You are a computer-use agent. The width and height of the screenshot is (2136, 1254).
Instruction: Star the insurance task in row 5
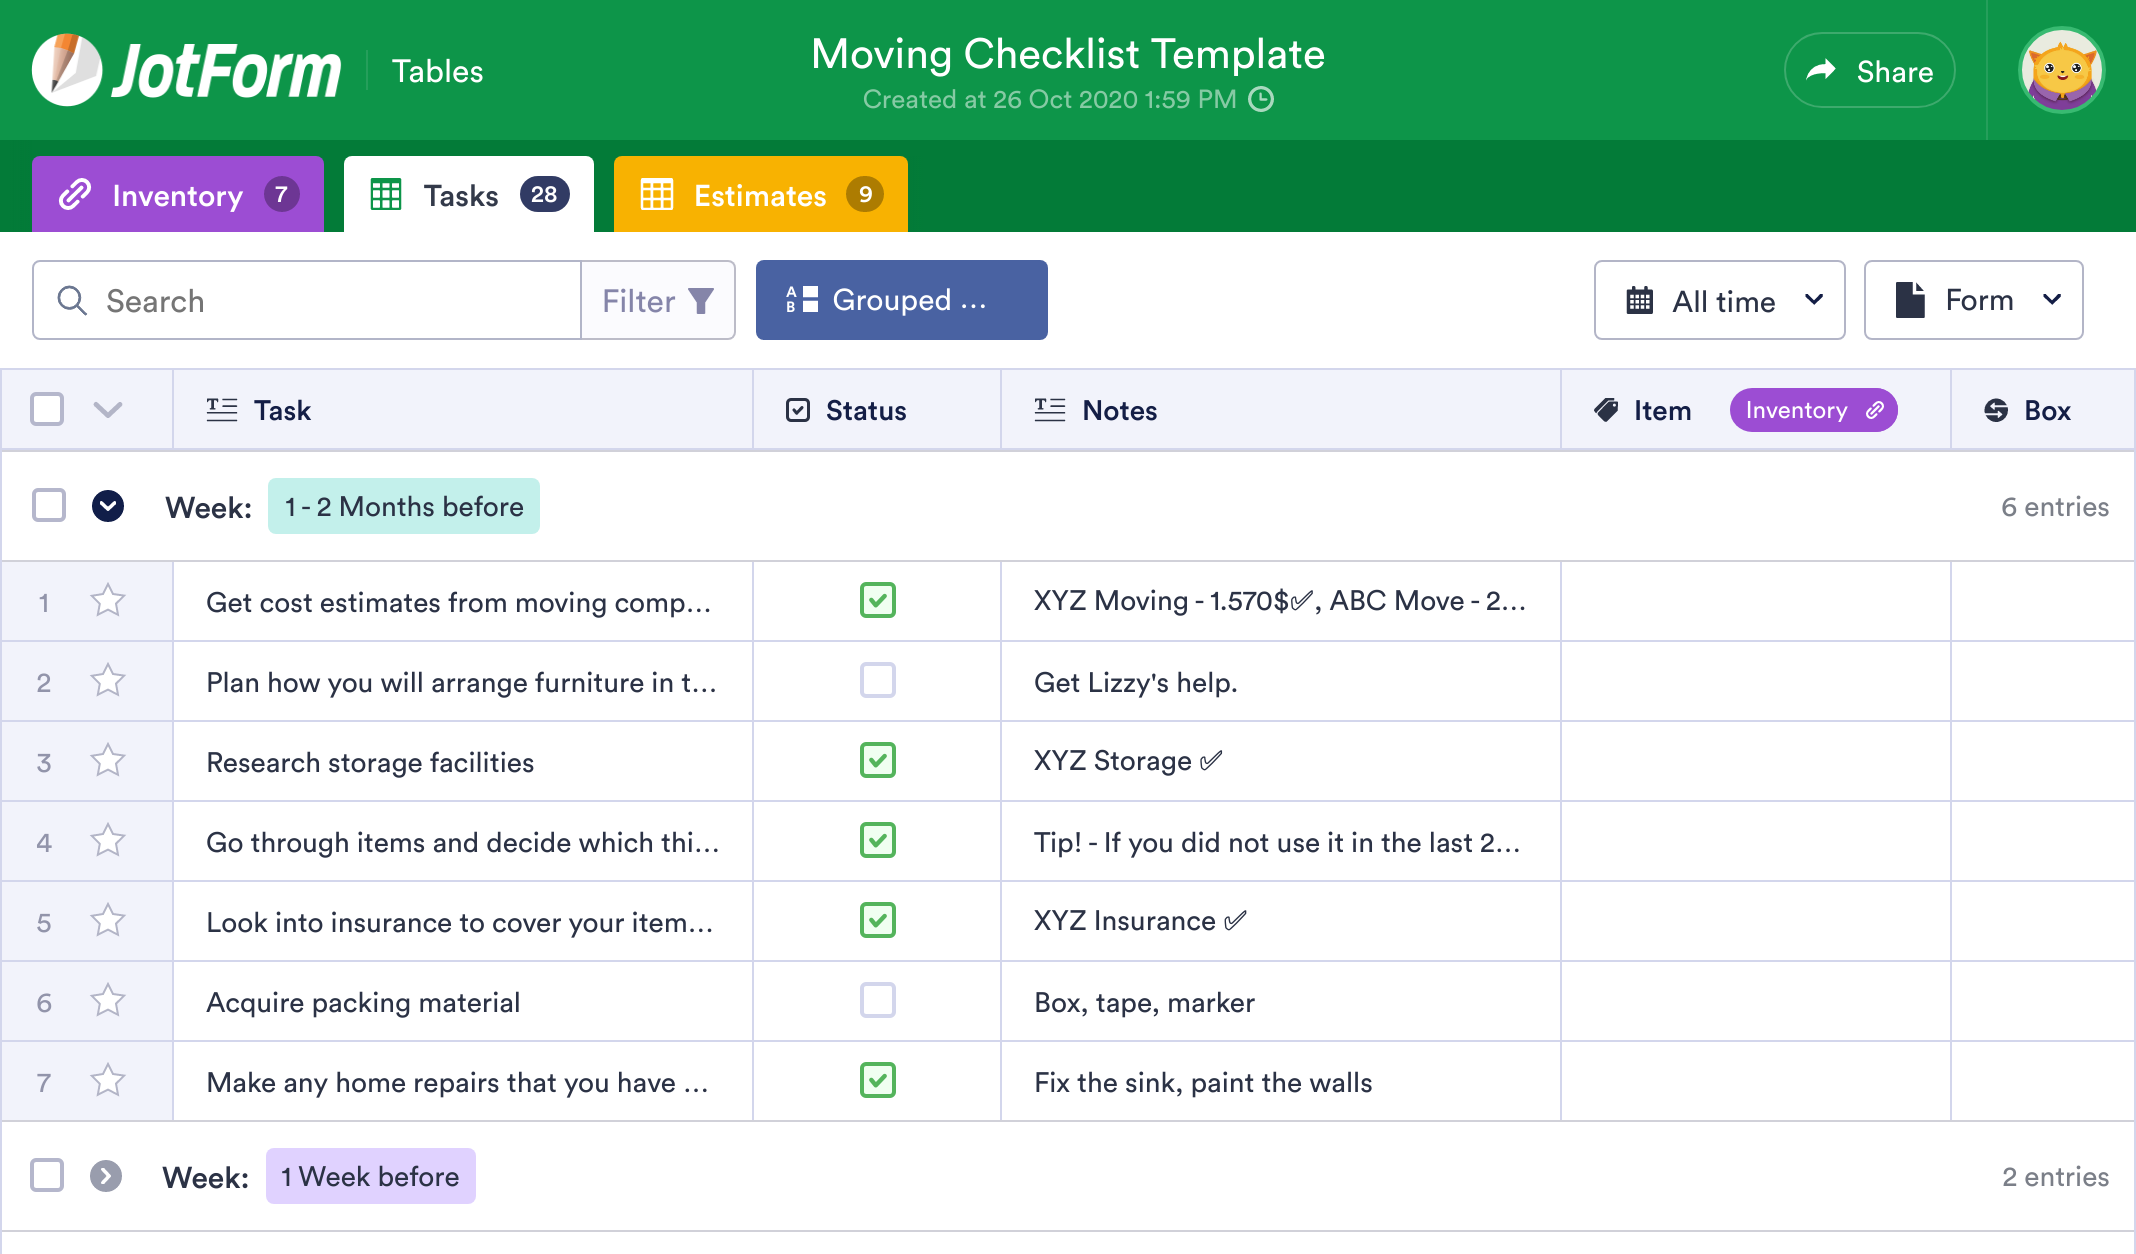click(108, 921)
